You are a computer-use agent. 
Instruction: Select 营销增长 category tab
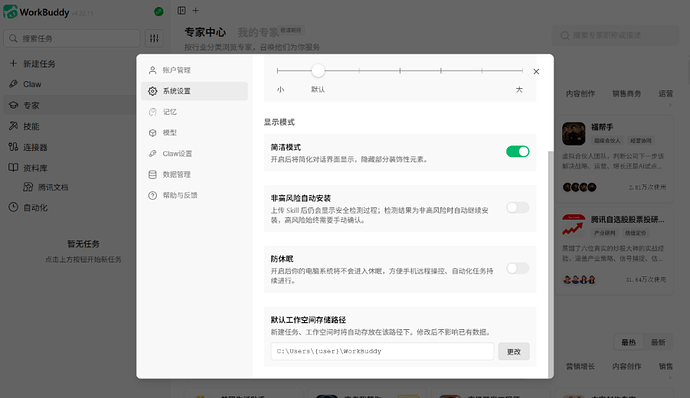click(580, 366)
